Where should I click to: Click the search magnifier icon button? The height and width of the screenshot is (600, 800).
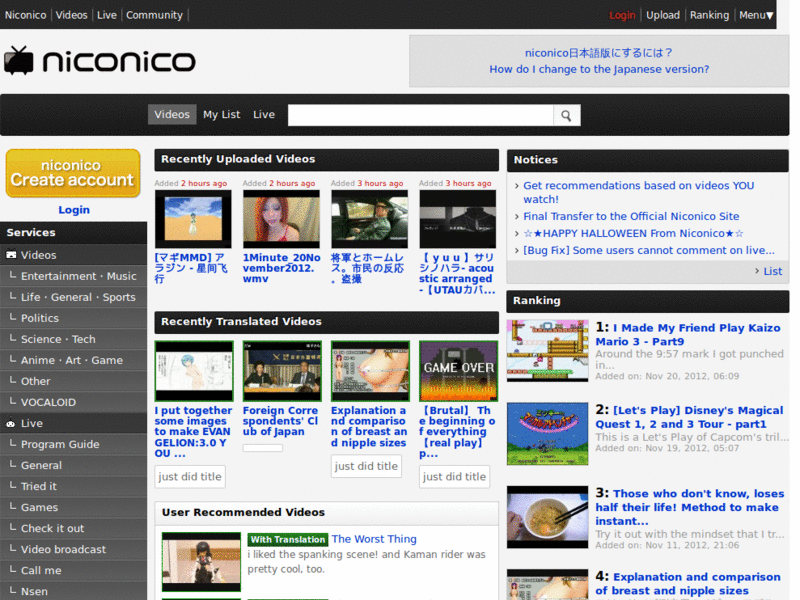pos(566,115)
